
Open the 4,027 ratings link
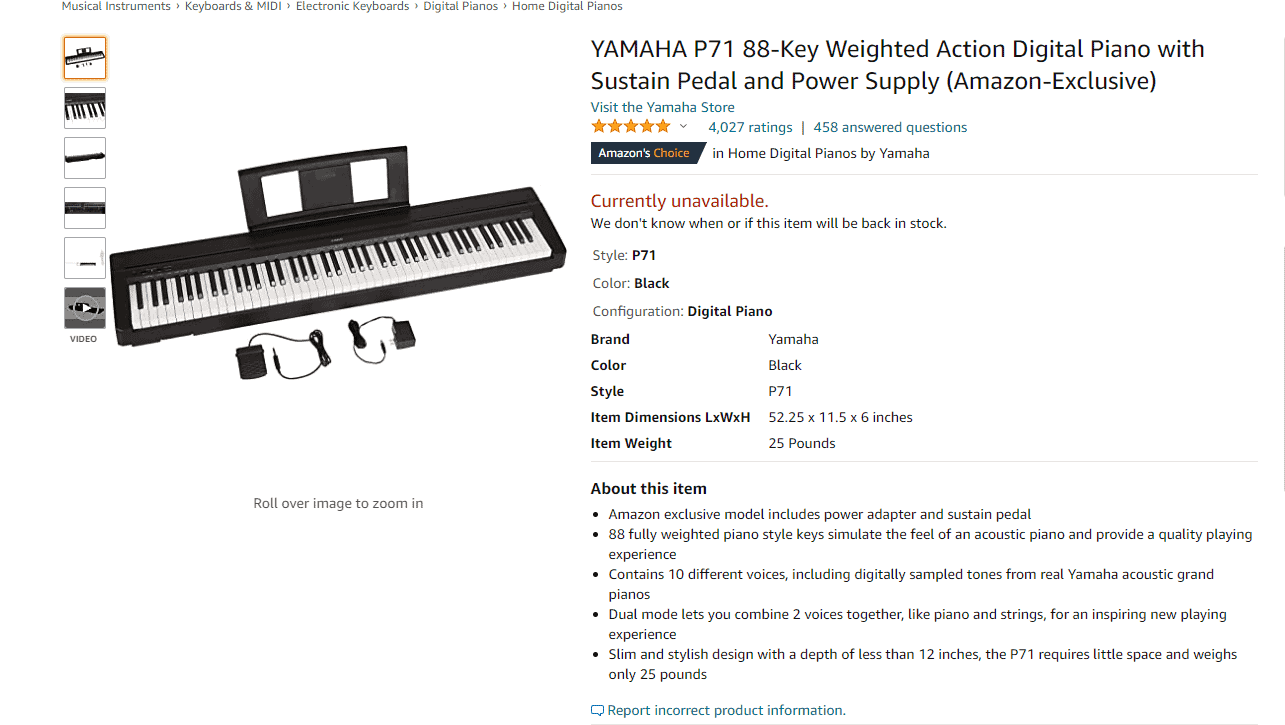pyautogui.click(x=750, y=127)
